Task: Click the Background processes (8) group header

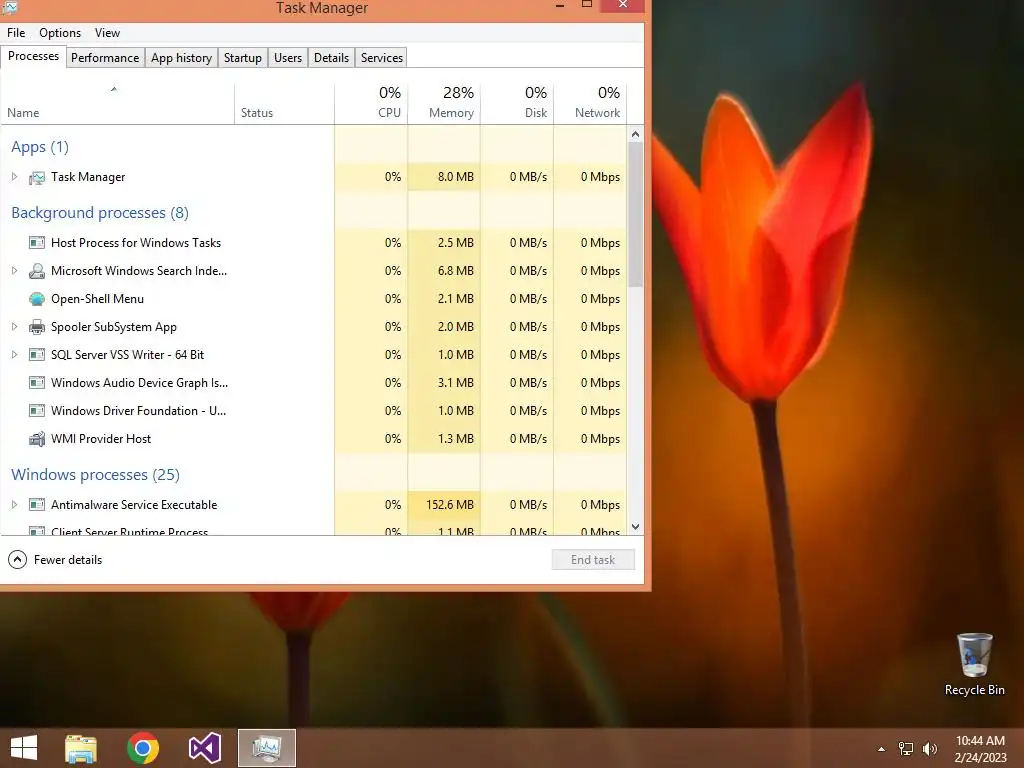Action: (100, 213)
